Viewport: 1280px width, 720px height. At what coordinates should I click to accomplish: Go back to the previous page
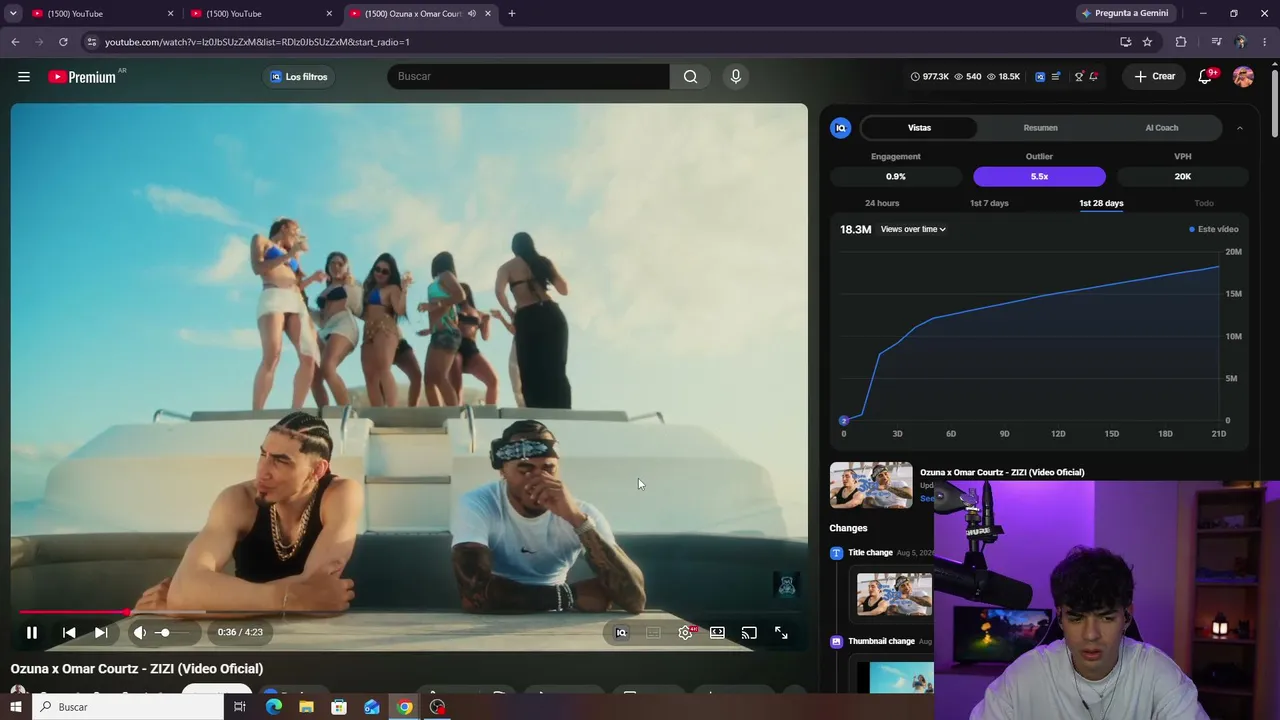pos(15,42)
